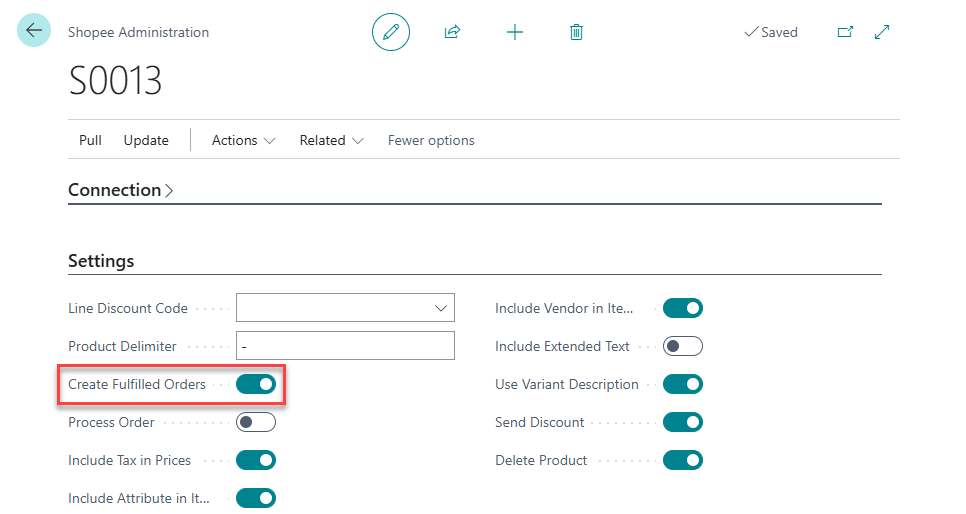Expand the Actions menu
The image size is (966, 514).
tap(243, 141)
